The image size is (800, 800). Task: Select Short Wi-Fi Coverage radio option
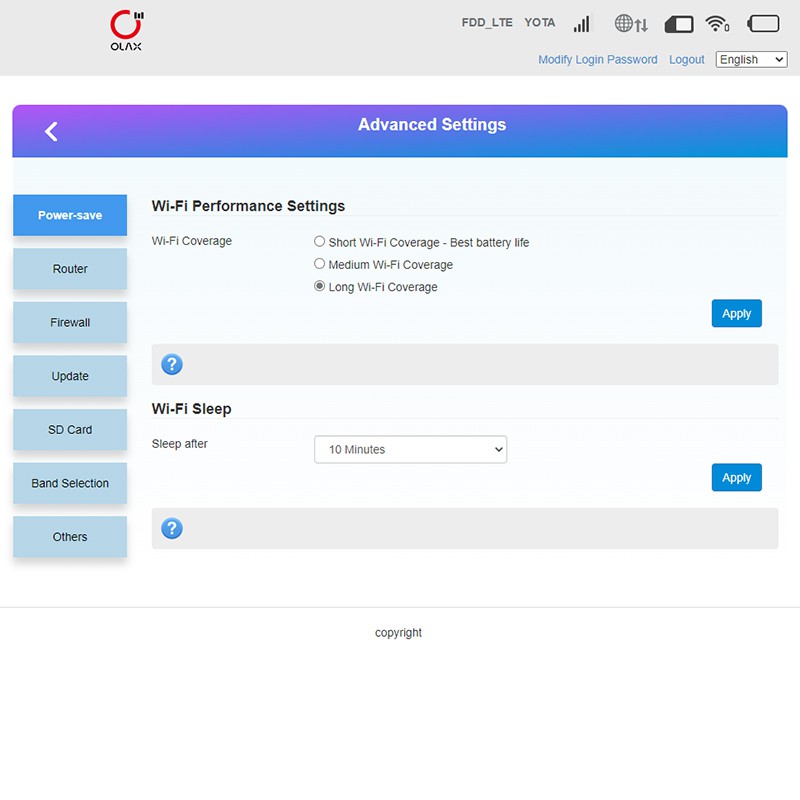[x=320, y=242]
